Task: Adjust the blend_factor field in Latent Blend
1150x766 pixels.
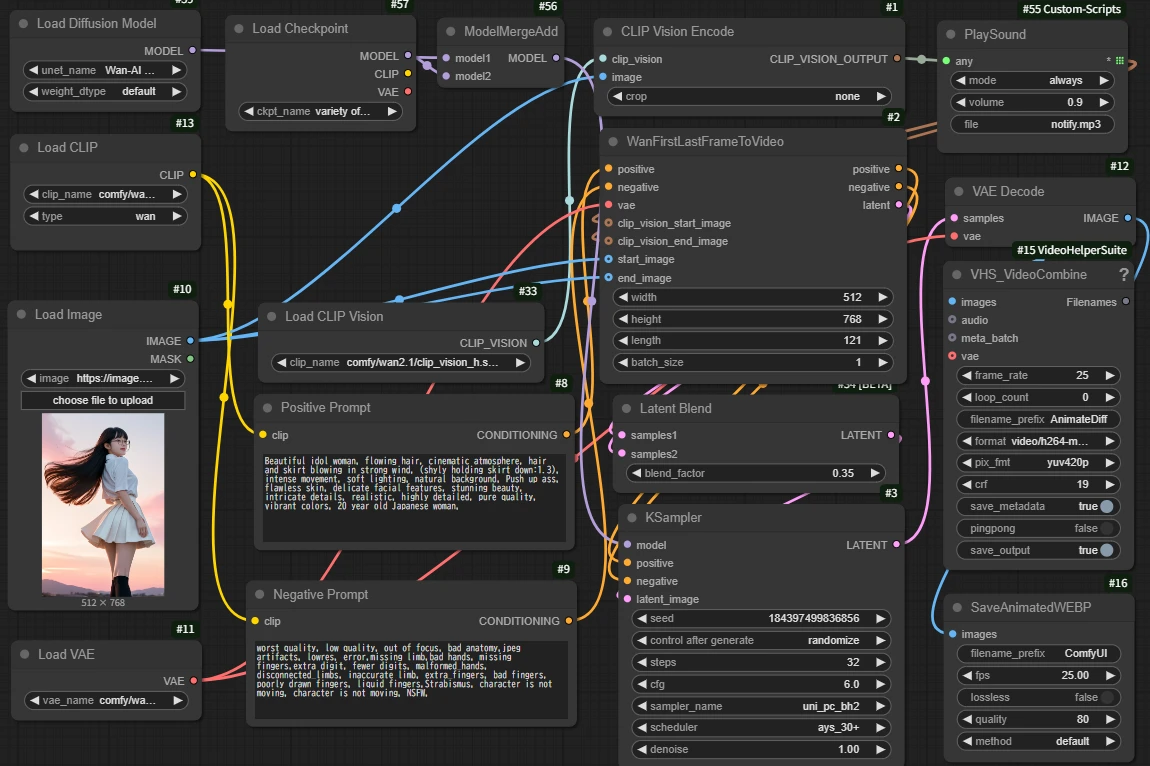Action: pyautogui.click(x=755, y=473)
